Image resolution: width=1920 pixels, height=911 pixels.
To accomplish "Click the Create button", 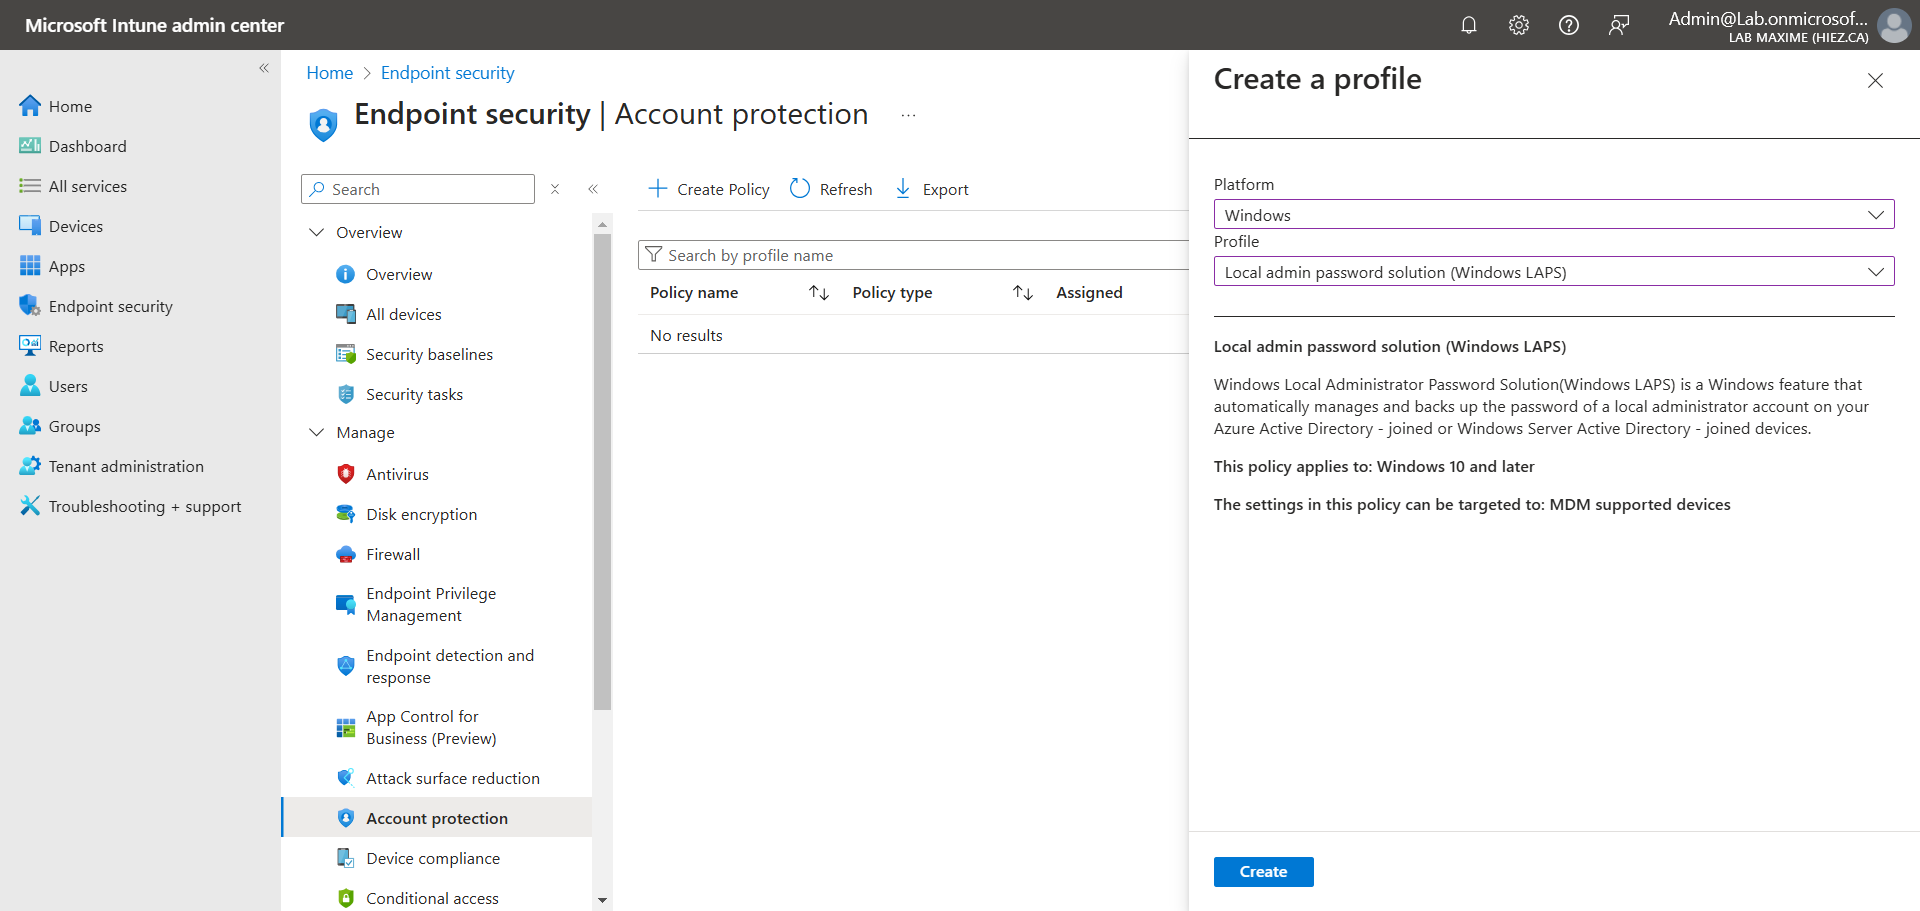I will 1263,872.
